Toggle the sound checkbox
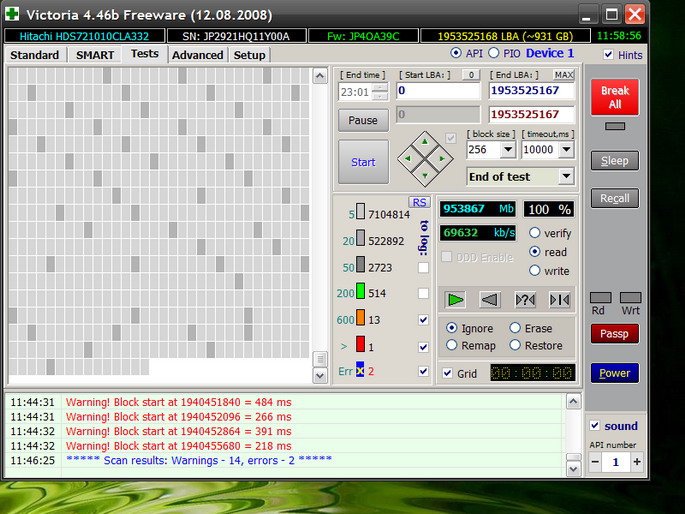 (x=595, y=425)
